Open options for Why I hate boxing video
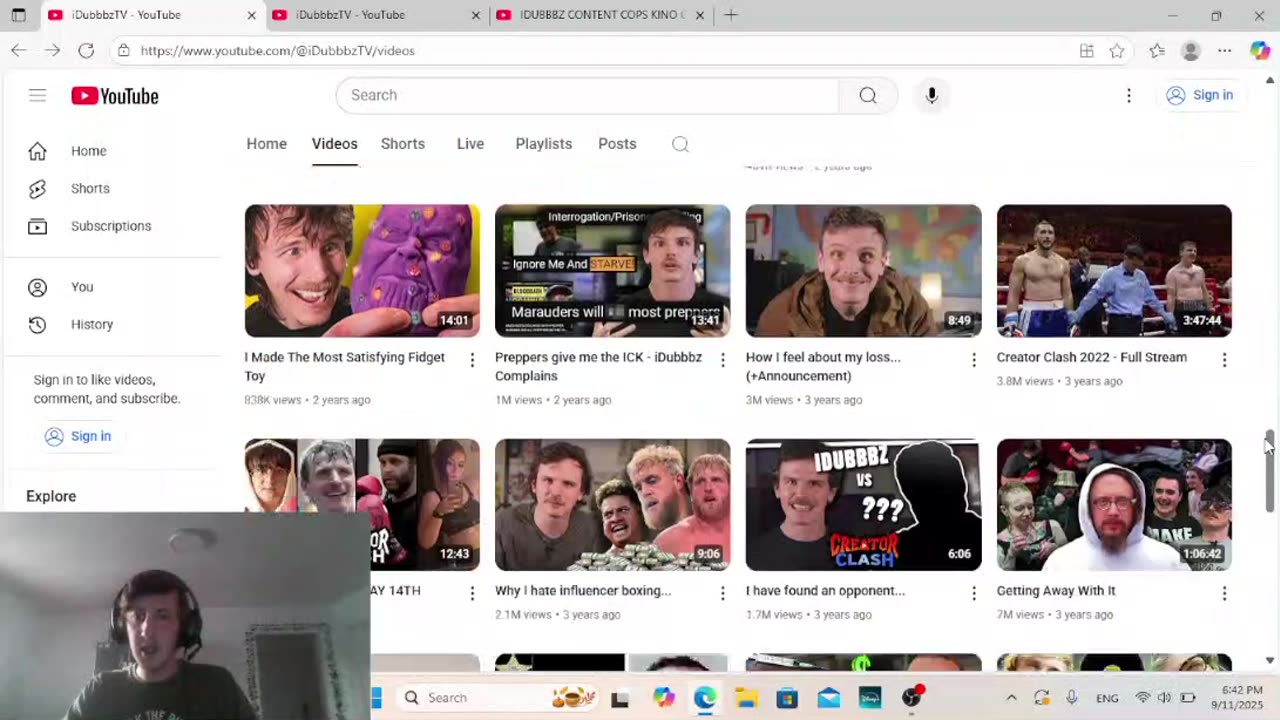This screenshot has width=1280, height=720. [723, 593]
